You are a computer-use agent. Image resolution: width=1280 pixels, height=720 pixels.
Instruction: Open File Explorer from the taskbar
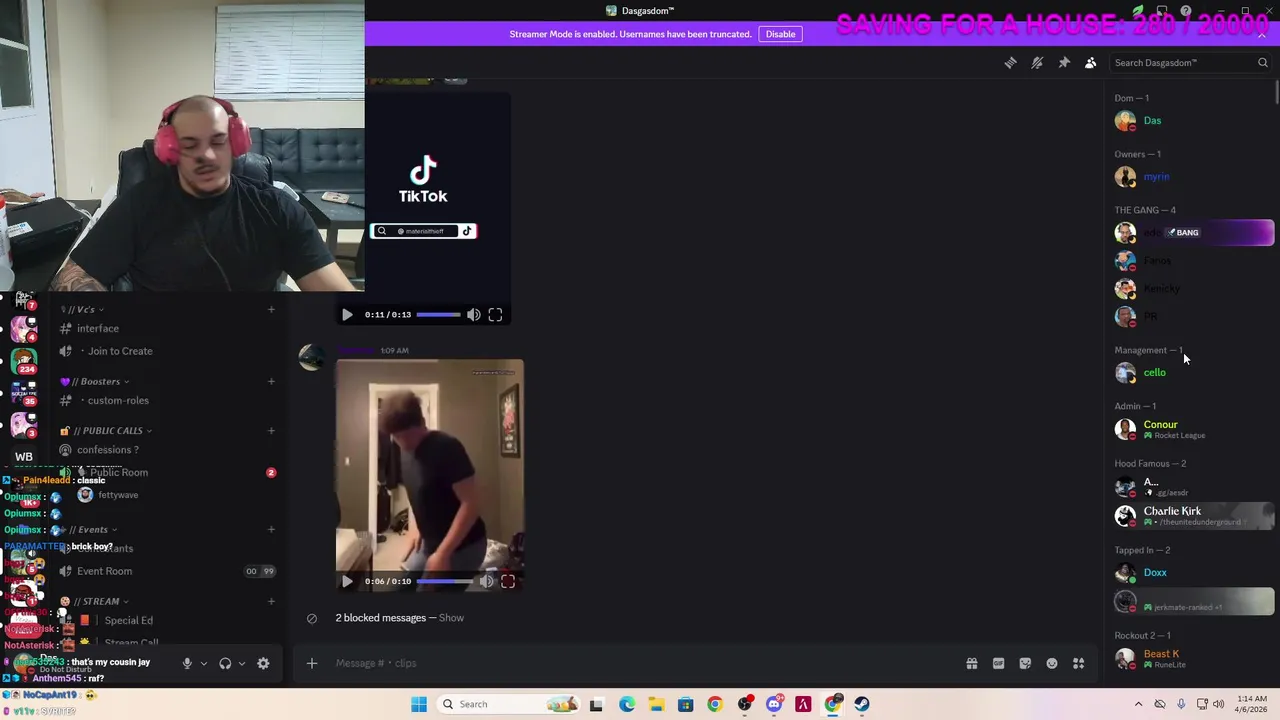656,704
